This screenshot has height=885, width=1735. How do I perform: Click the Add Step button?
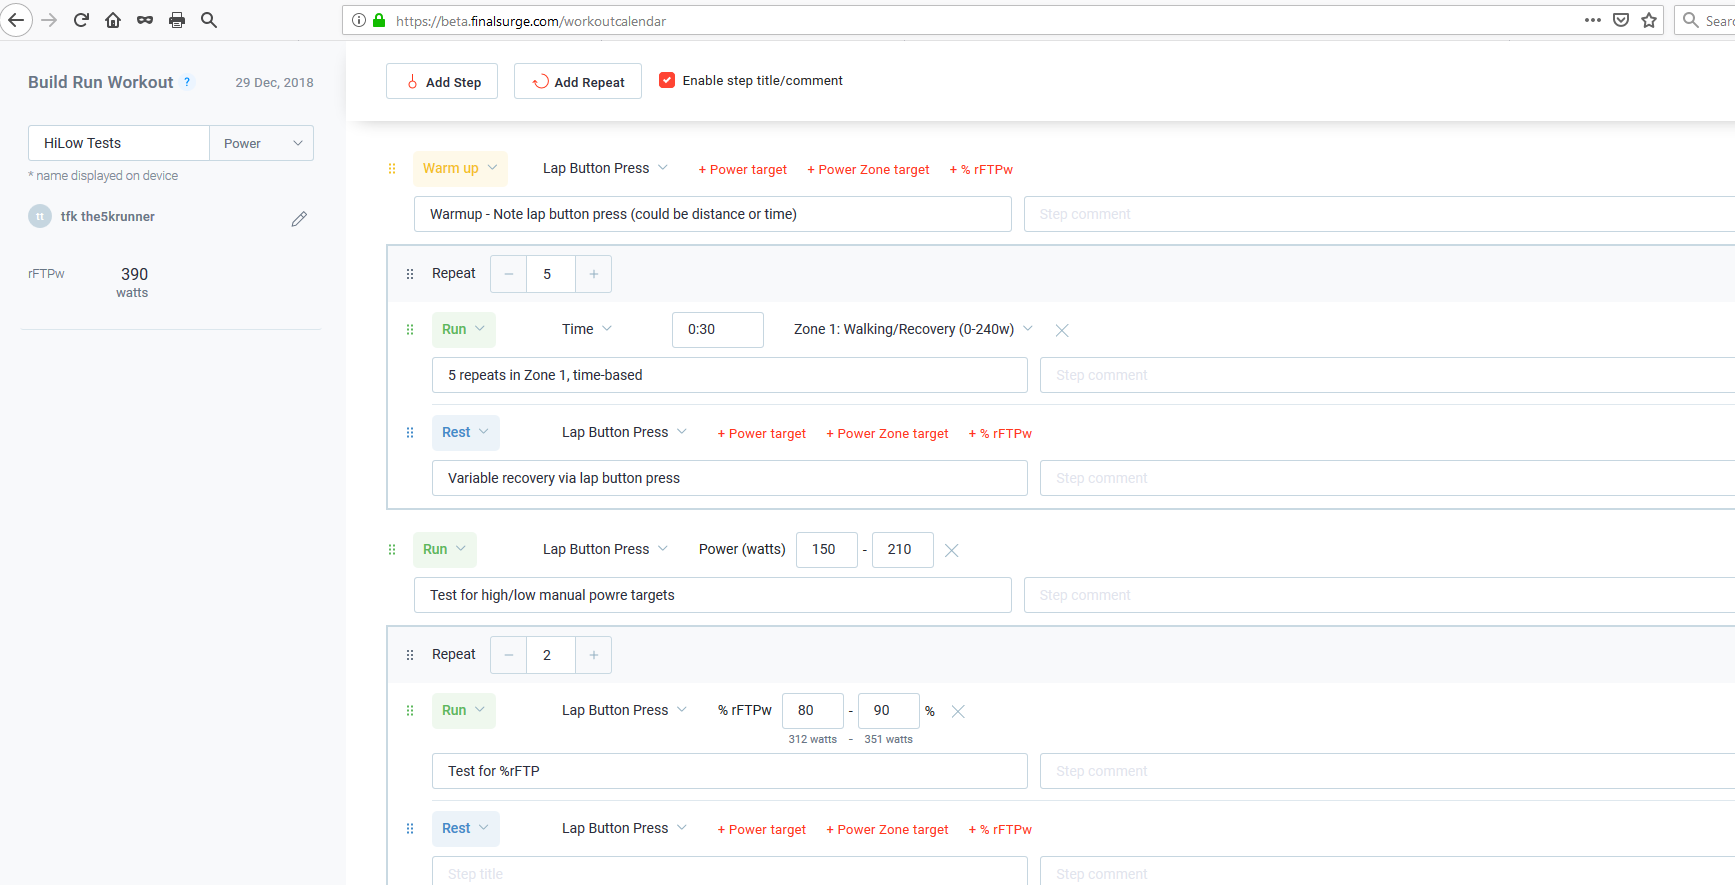[x=442, y=82]
